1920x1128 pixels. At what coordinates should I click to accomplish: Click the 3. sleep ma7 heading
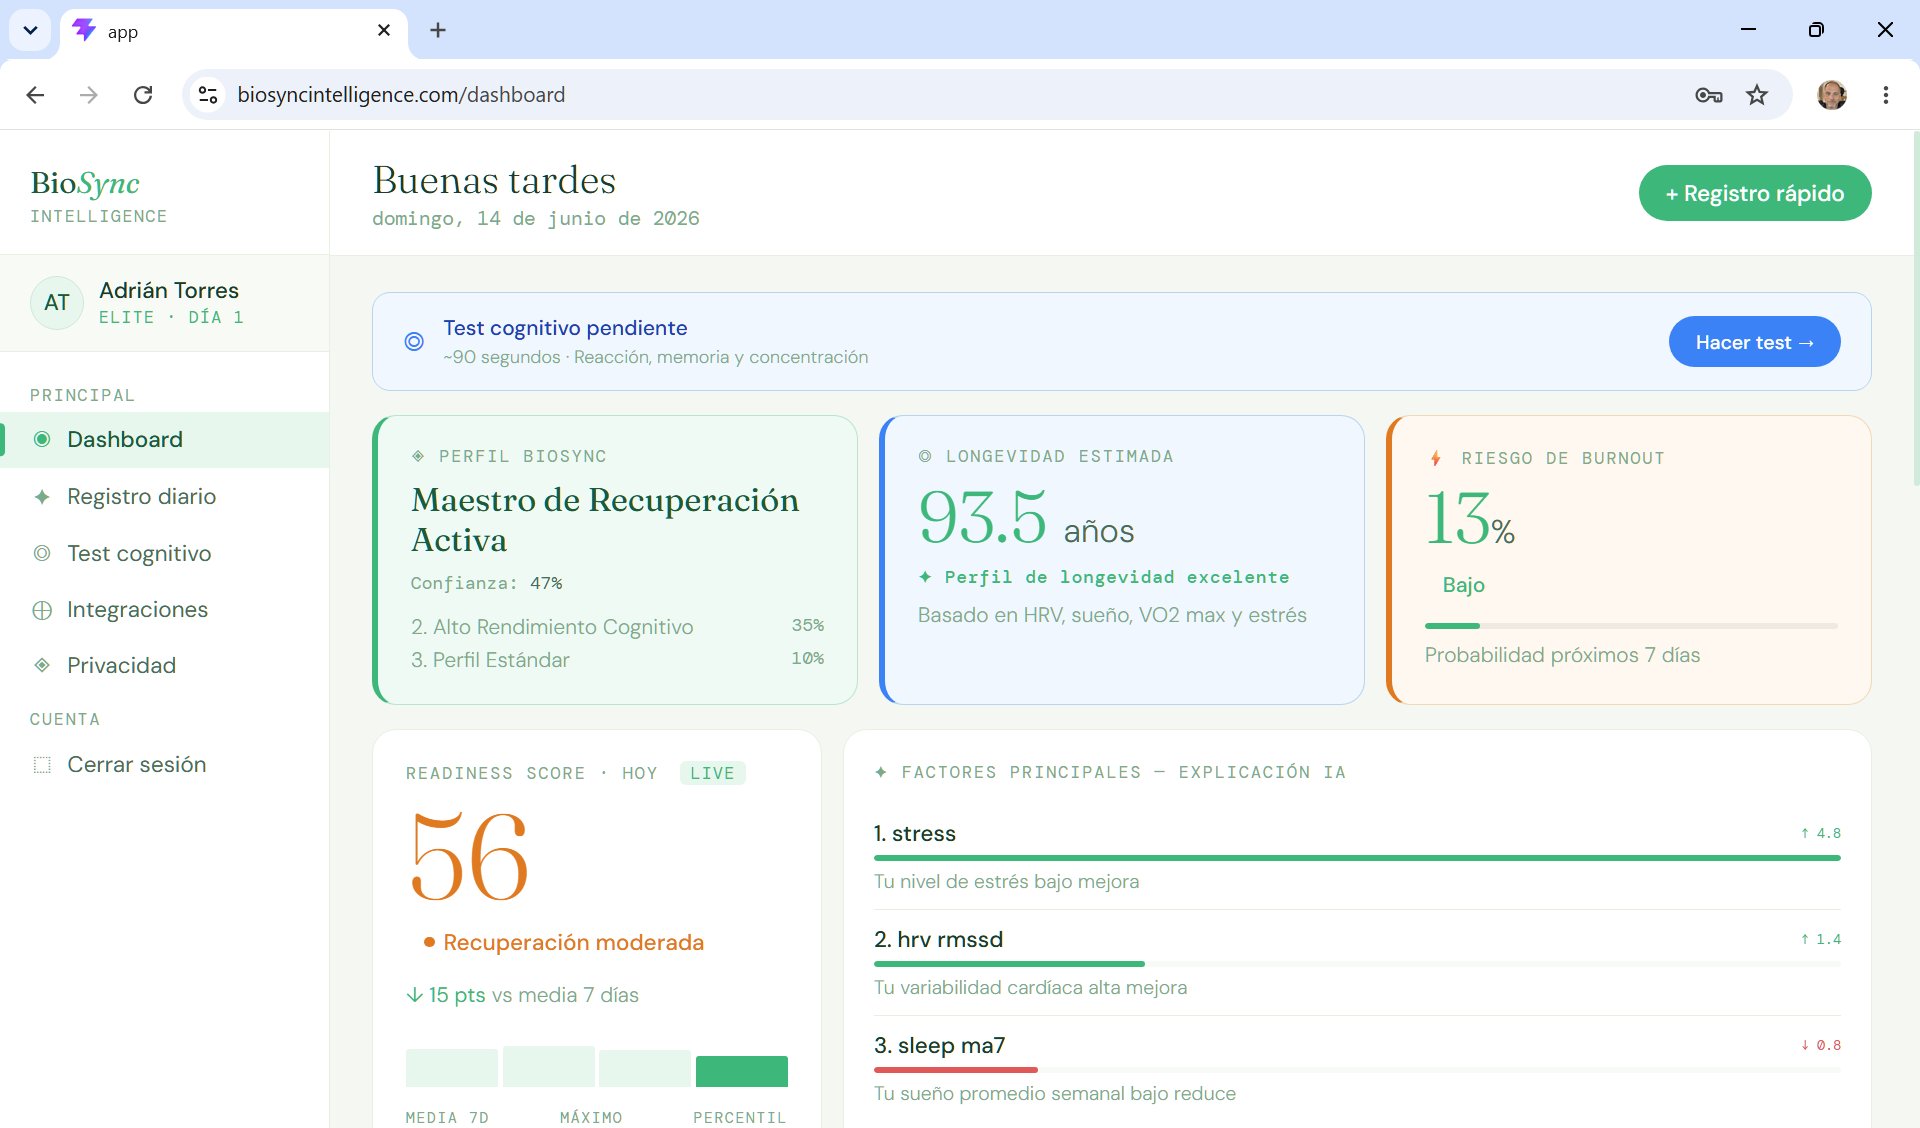(939, 1046)
